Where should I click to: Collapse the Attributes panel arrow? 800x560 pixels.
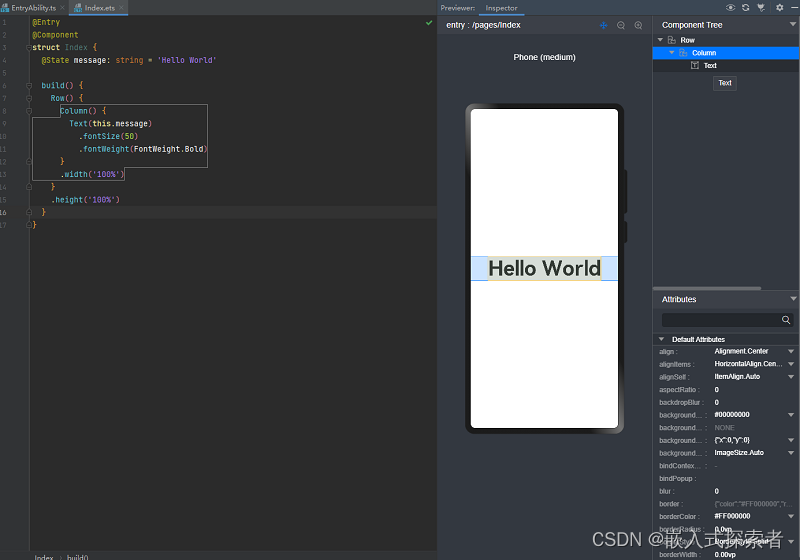[793, 299]
